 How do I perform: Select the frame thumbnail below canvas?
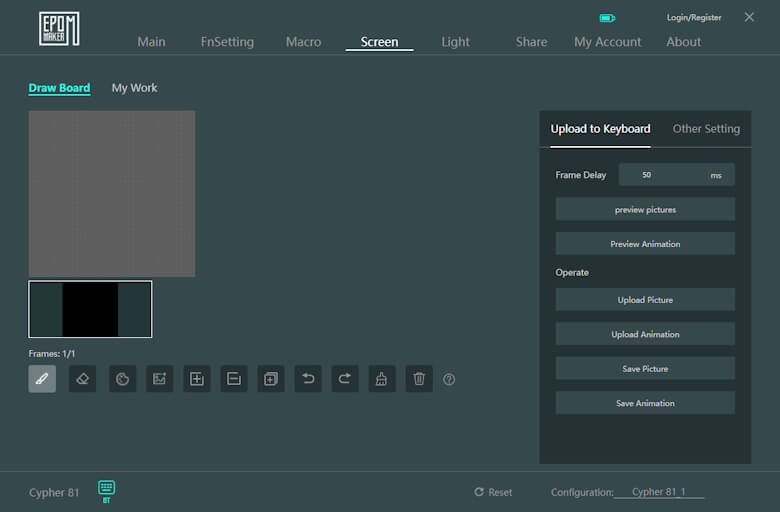point(90,309)
